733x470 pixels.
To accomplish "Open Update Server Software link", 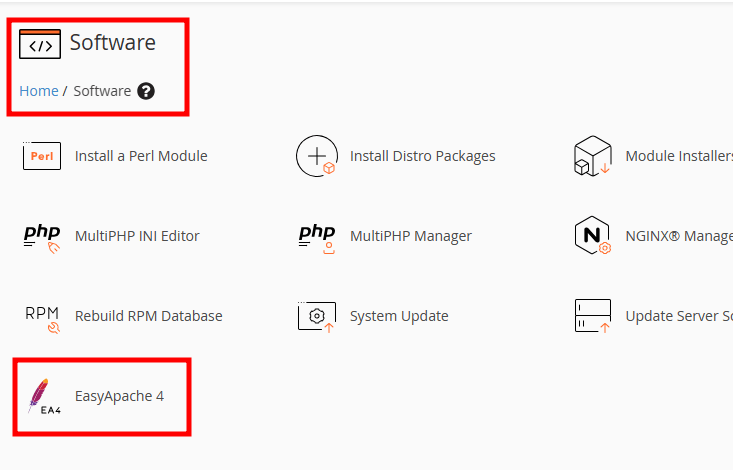I will (679, 316).
